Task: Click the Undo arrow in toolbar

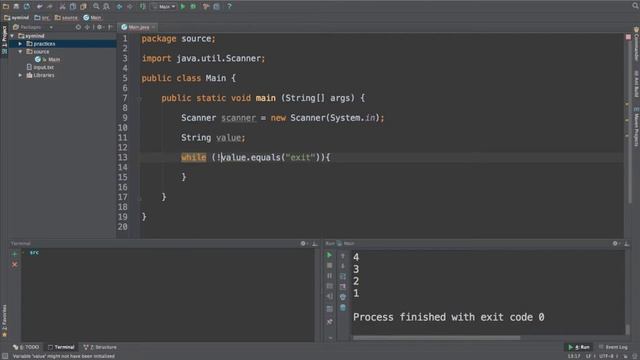Action: click(x=40, y=7)
